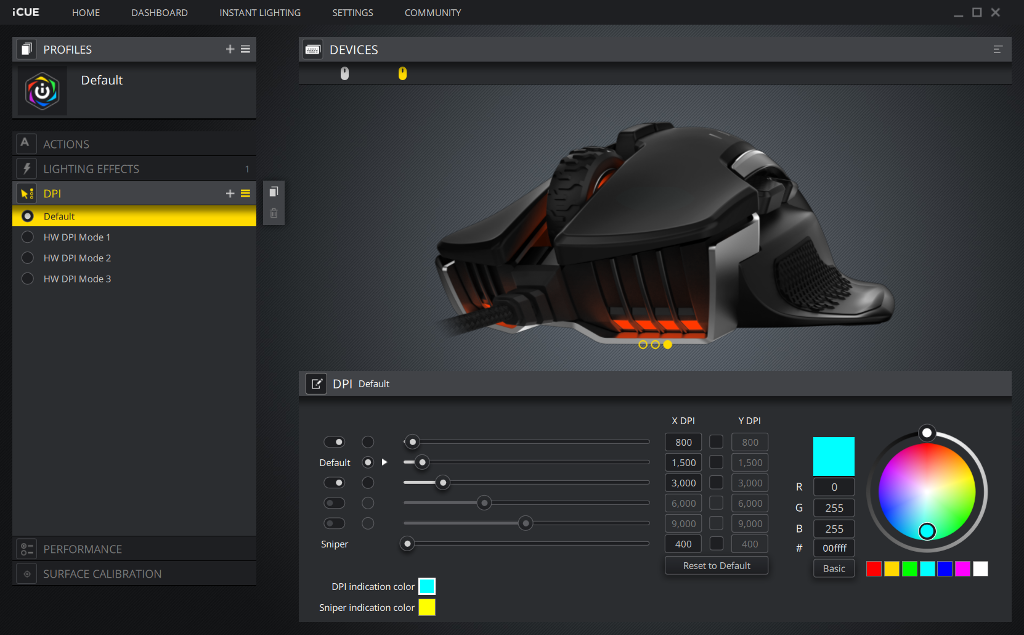Image resolution: width=1024 pixels, height=635 pixels.
Task: Add a new DPI preset with plus icon
Action: 230,193
